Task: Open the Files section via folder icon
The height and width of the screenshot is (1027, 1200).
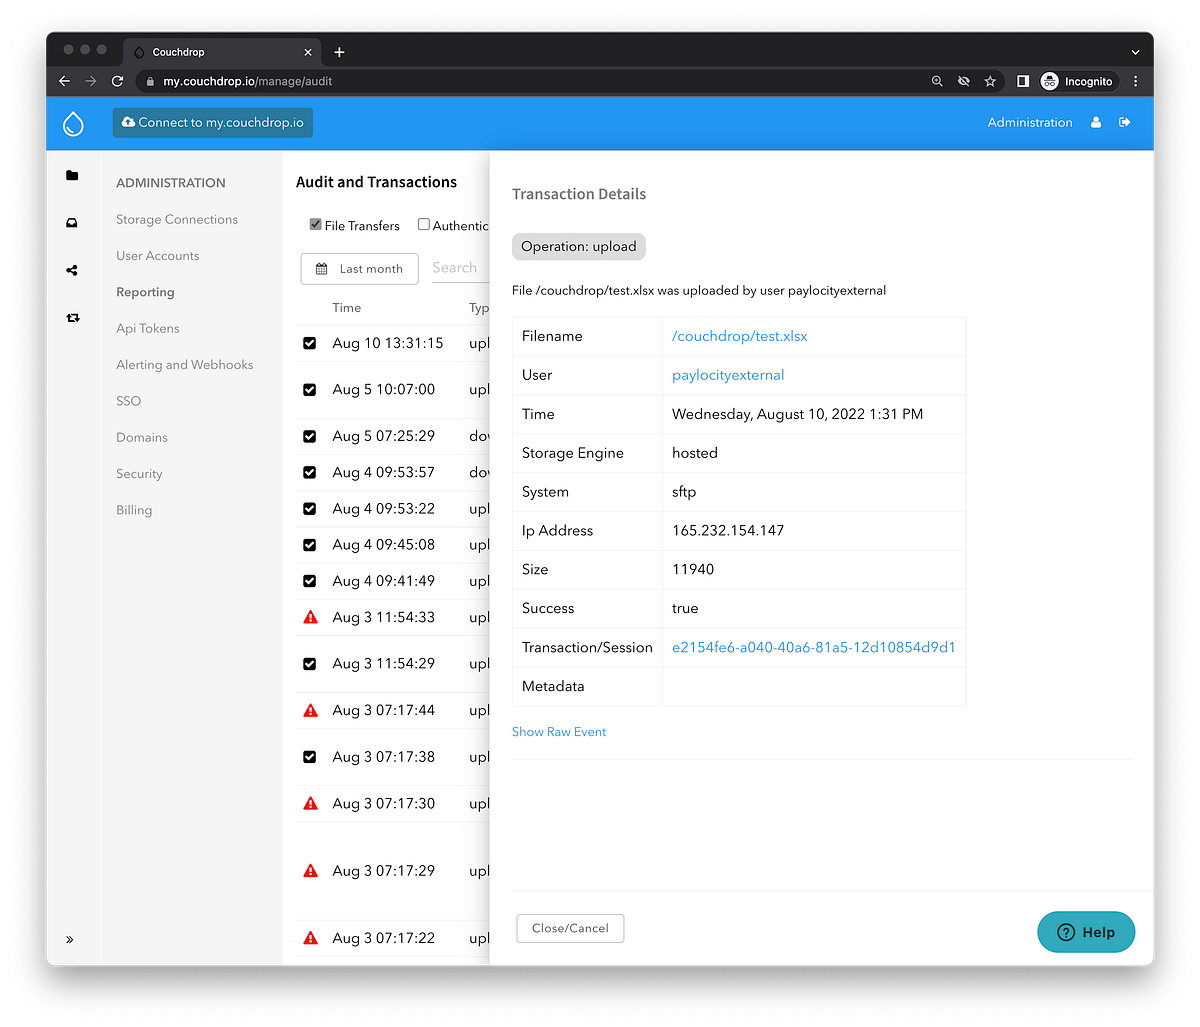Action: pos(71,175)
